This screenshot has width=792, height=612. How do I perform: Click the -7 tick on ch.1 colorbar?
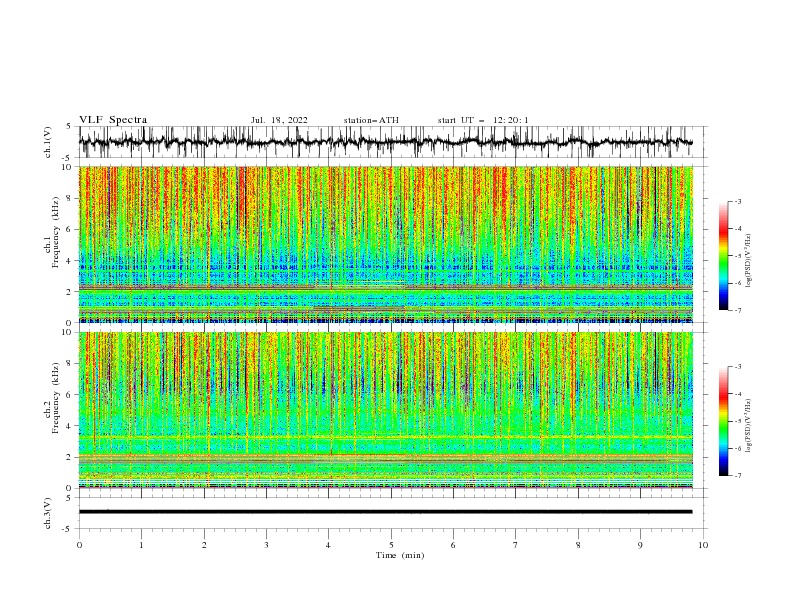coord(737,310)
